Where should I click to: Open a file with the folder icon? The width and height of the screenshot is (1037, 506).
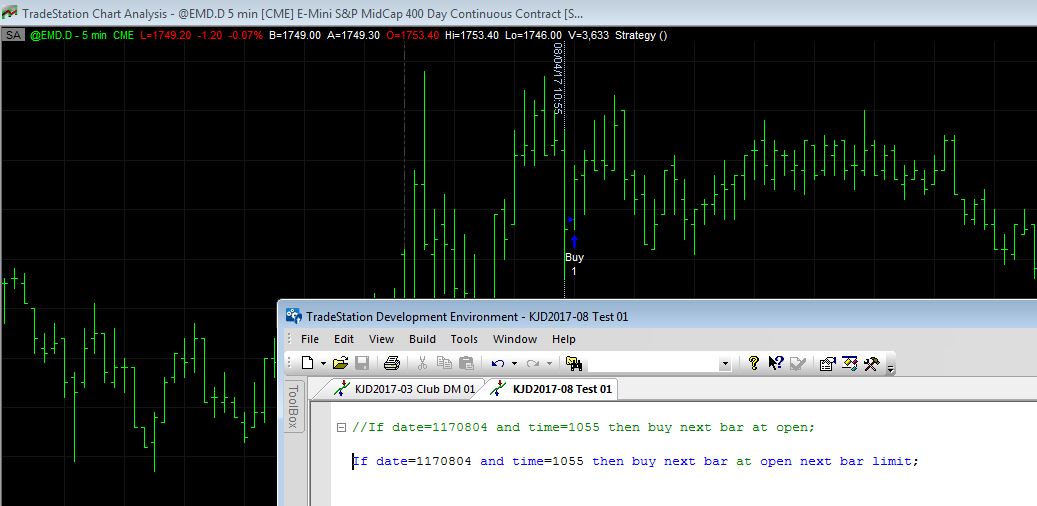pyautogui.click(x=341, y=363)
